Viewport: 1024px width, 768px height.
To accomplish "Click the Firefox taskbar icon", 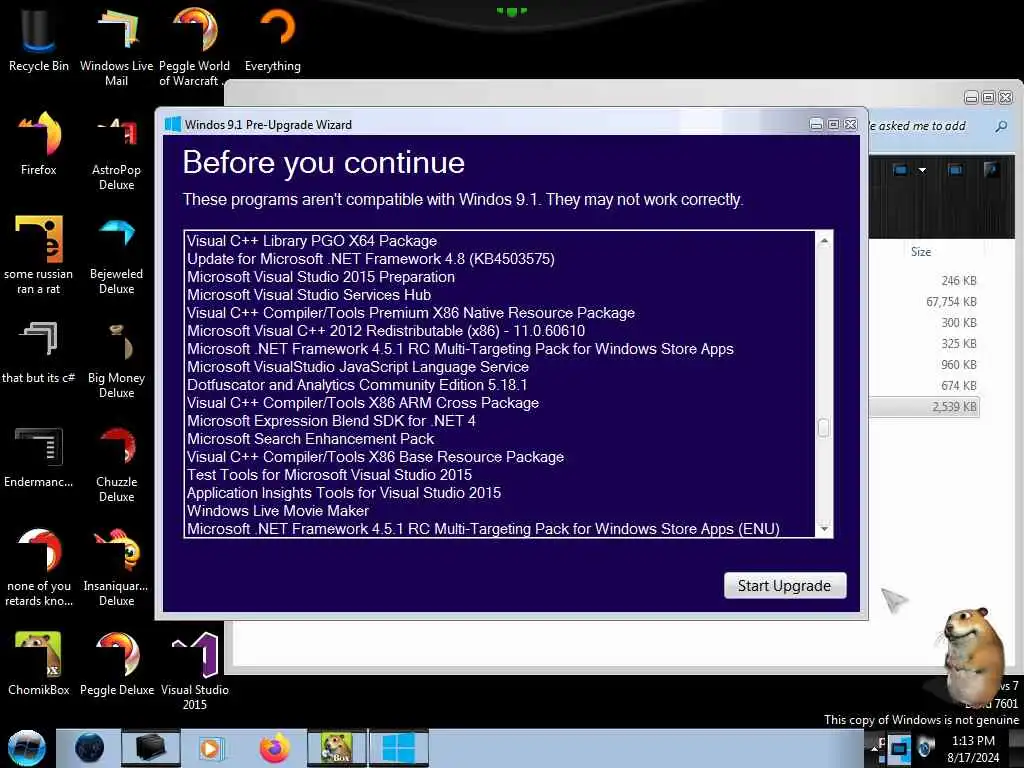I will pyautogui.click(x=274, y=748).
